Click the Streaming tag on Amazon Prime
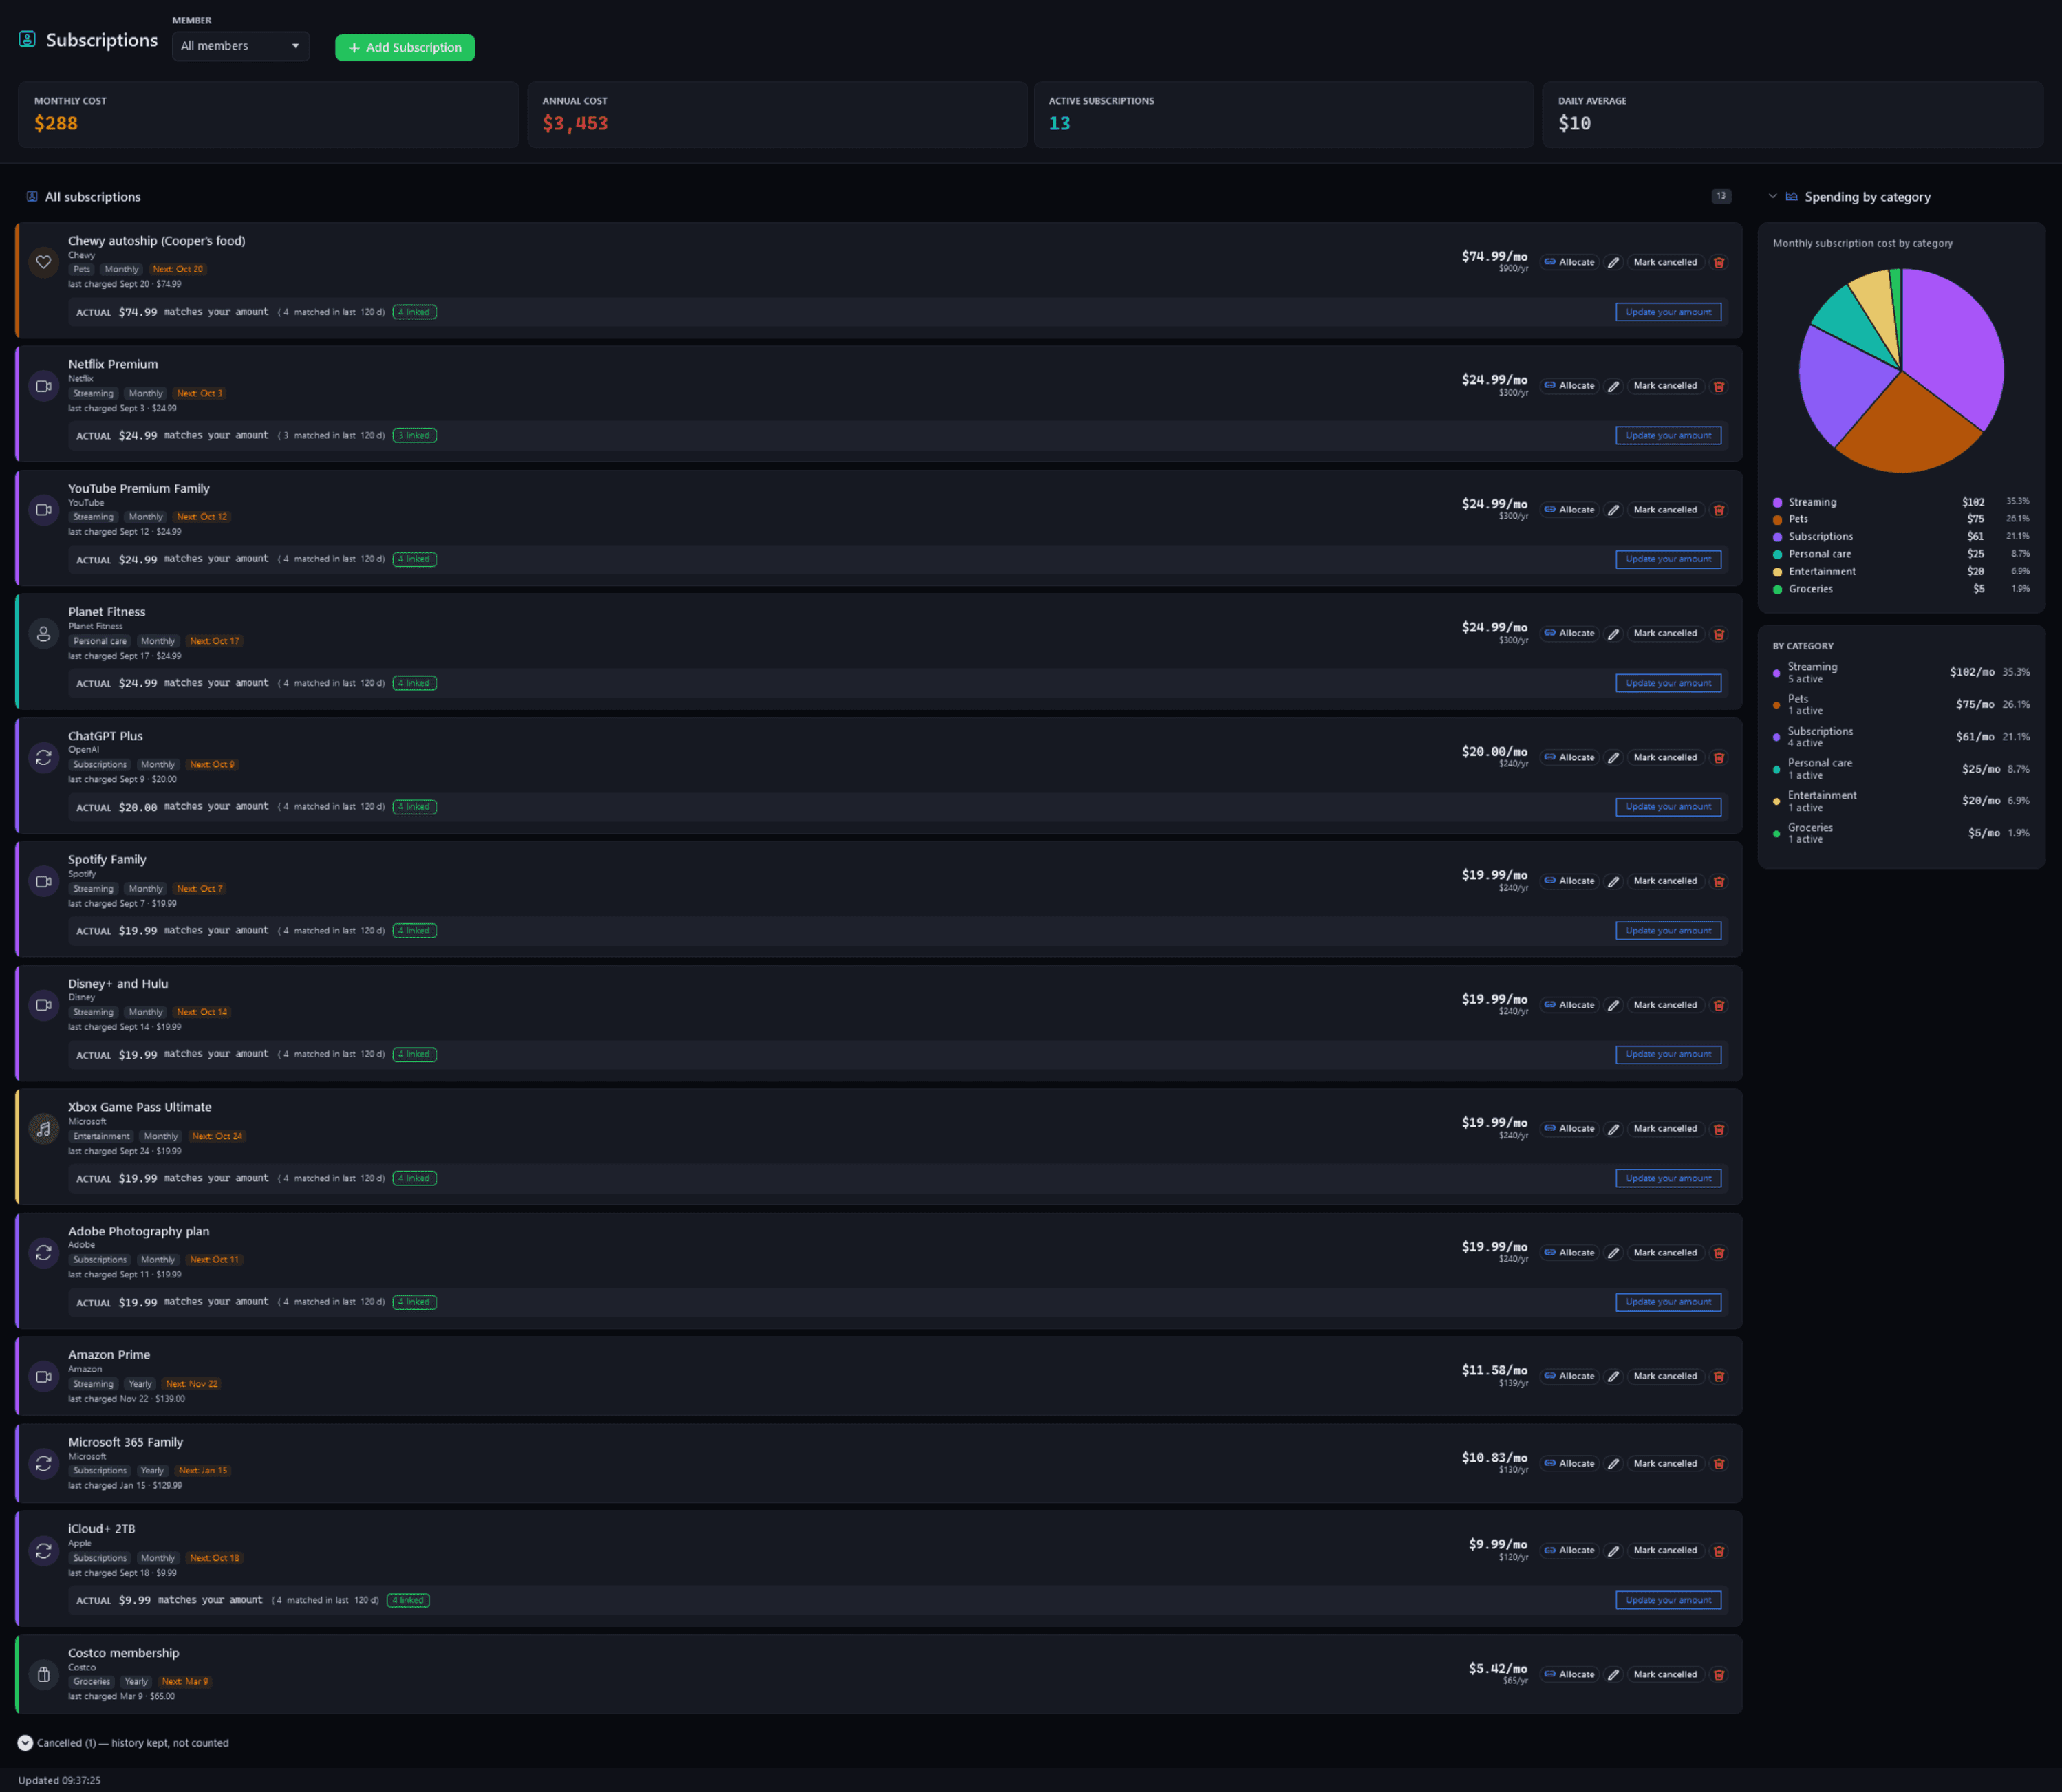 point(93,1384)
